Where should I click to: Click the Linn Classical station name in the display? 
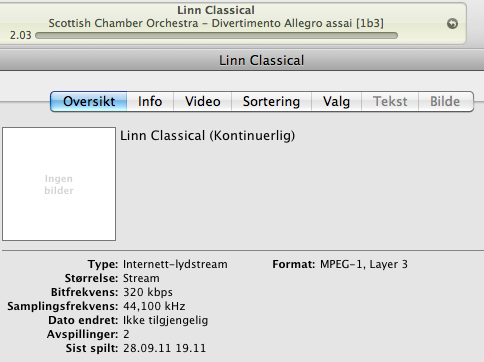pos(216,10)
